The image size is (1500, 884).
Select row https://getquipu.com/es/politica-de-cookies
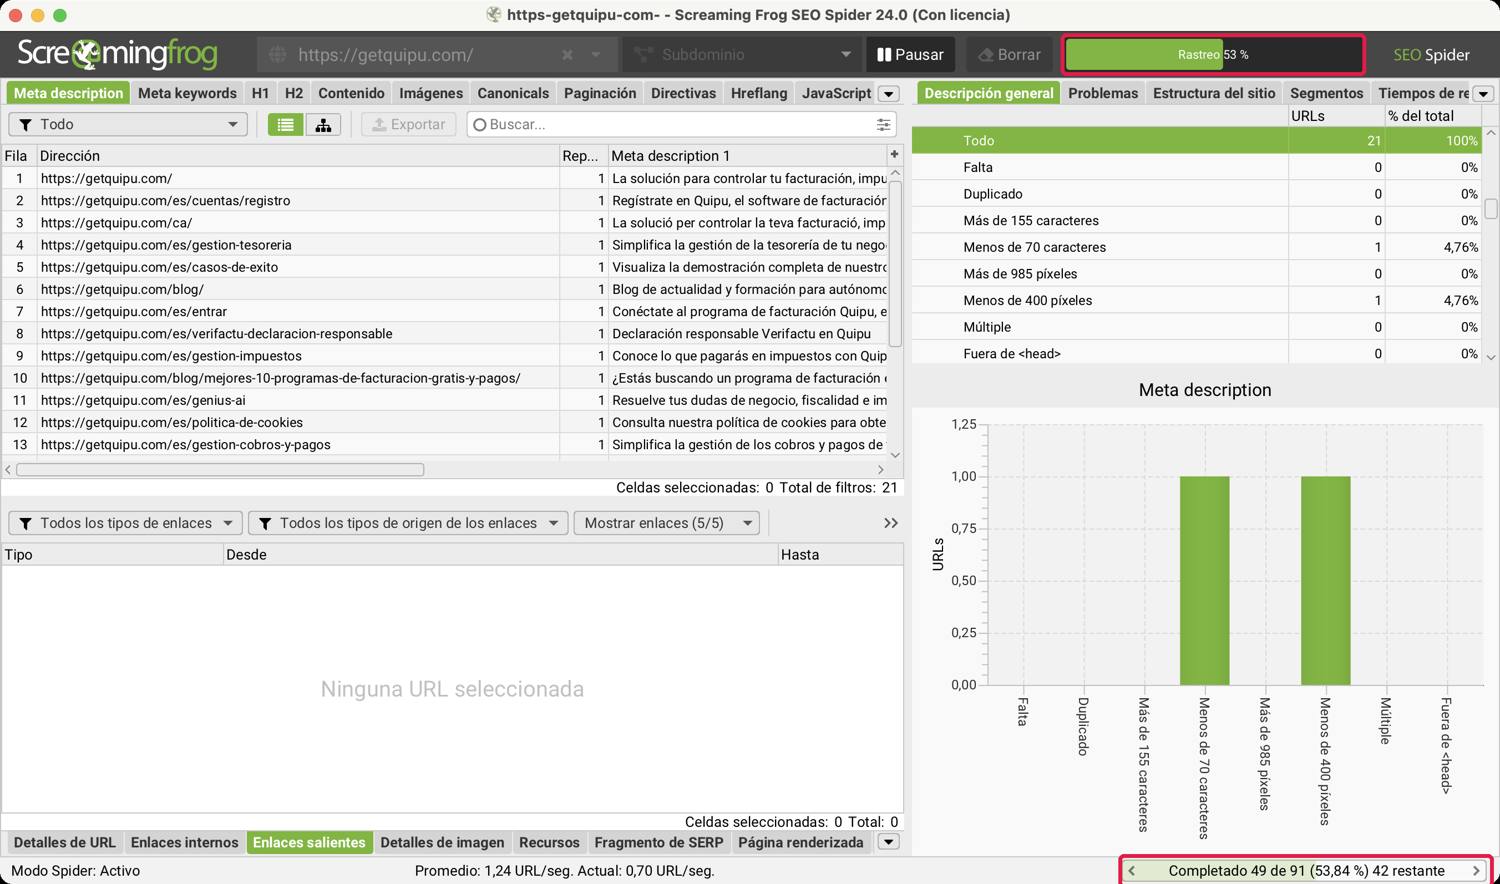[444, 422]
